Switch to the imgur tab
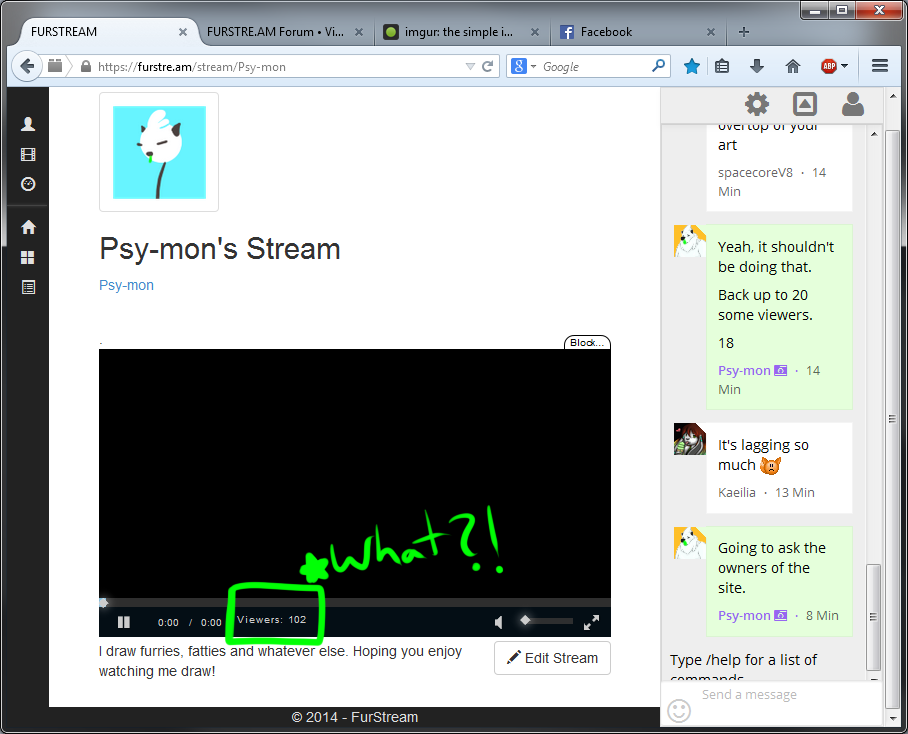The image size is (908, 734). click(457, 32)
